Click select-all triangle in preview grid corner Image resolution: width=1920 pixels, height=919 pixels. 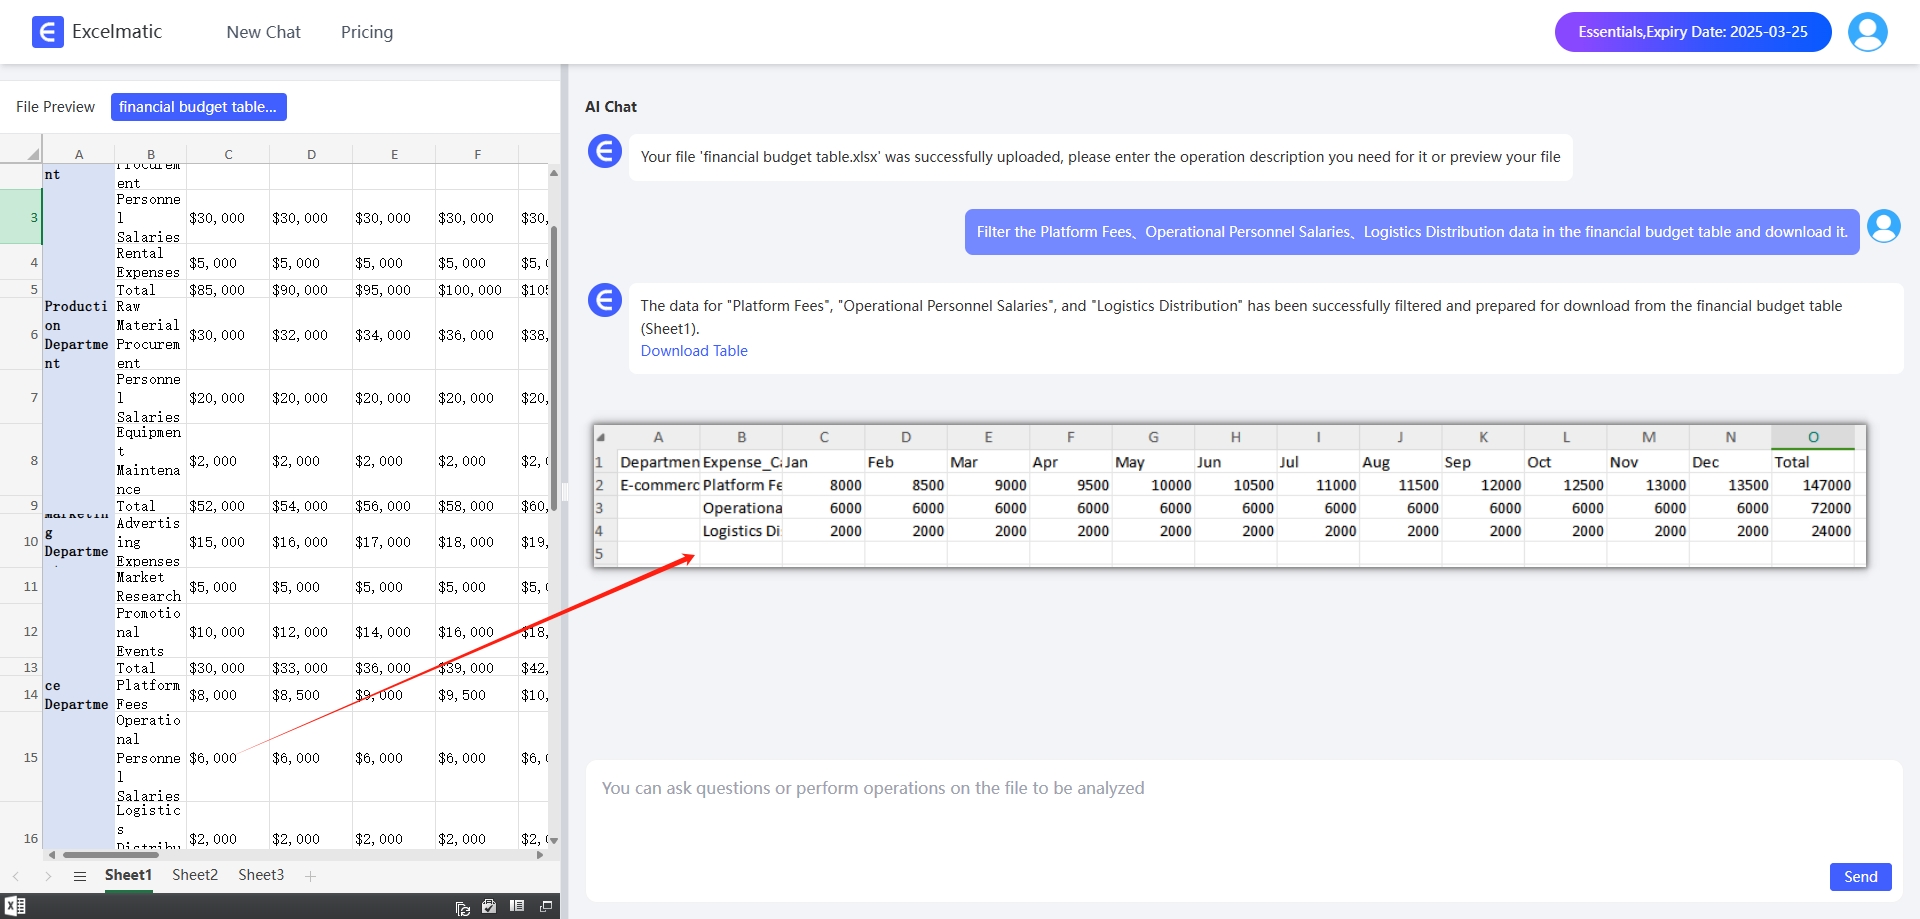click(x=33, y=154)
